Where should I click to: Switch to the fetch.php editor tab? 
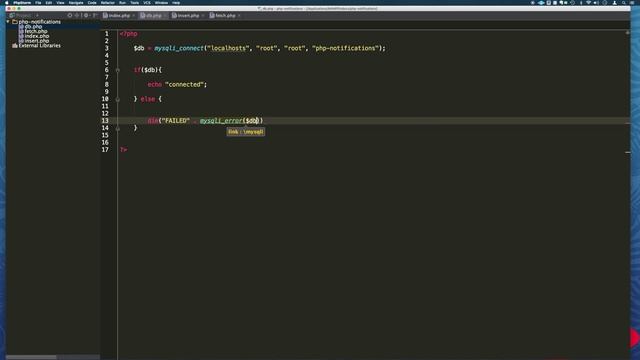coord(225,16)
